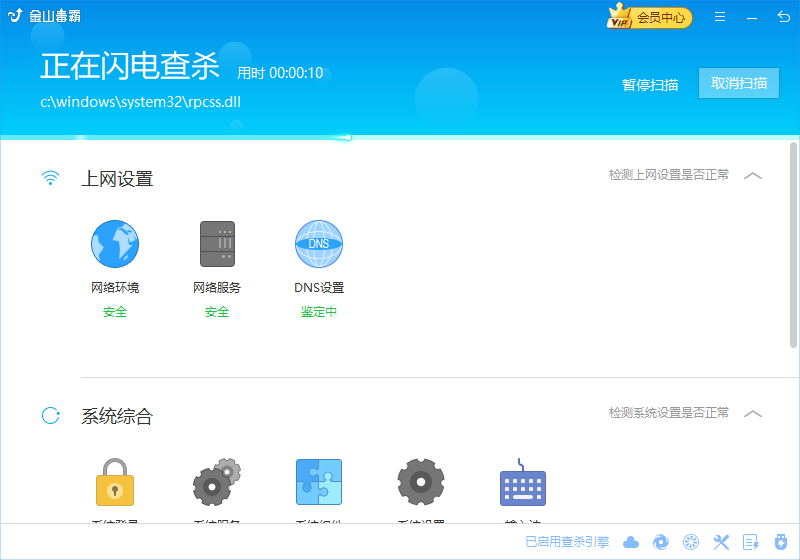Open the VIP 会员中心 badge
Screen dimensions: 800x560
649,17
